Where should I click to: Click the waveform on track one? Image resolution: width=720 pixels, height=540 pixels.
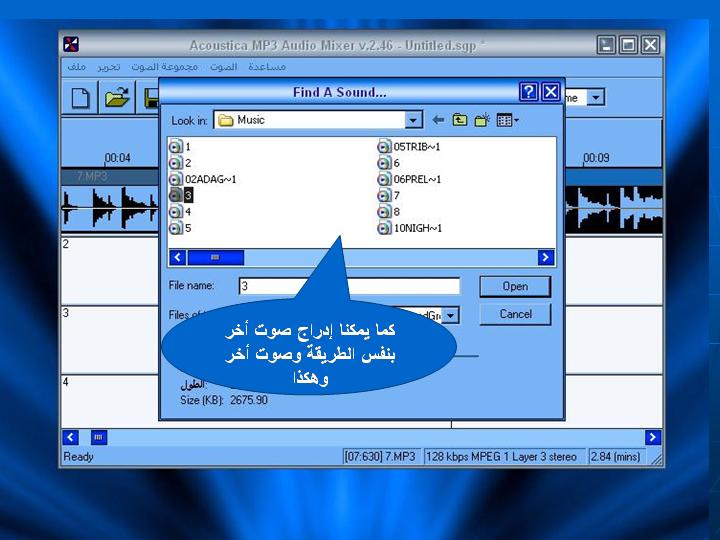(110, 208)
